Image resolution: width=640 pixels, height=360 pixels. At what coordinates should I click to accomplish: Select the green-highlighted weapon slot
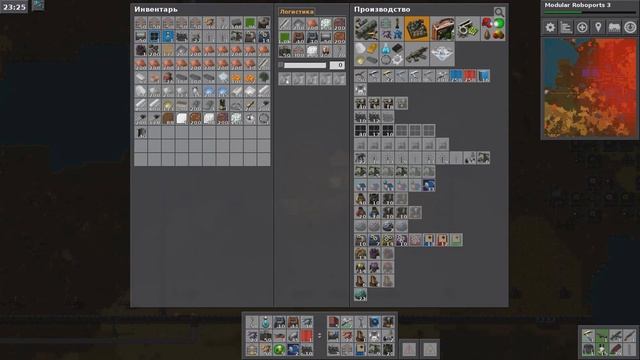[x=602, y=336]
